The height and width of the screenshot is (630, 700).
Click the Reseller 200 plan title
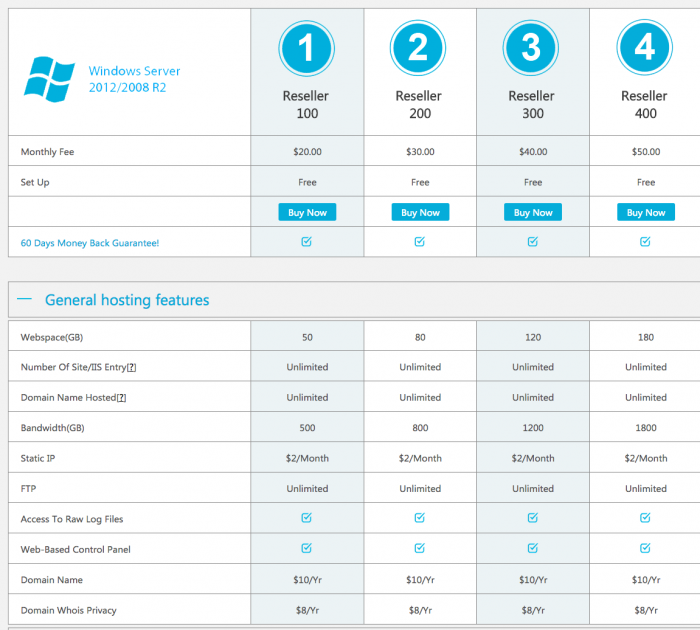click(420, 104)
